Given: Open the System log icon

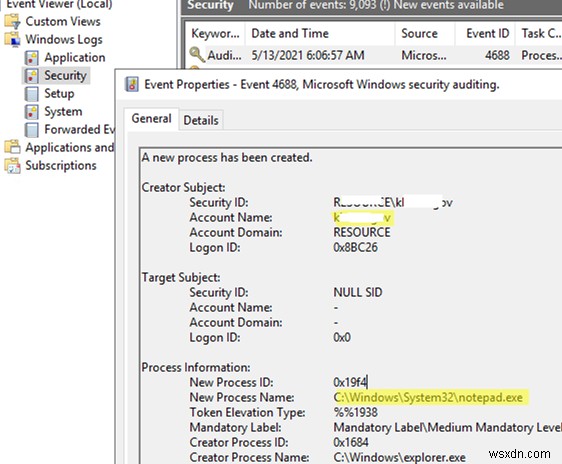Looking at the screenshot, I should coord(32,112).
